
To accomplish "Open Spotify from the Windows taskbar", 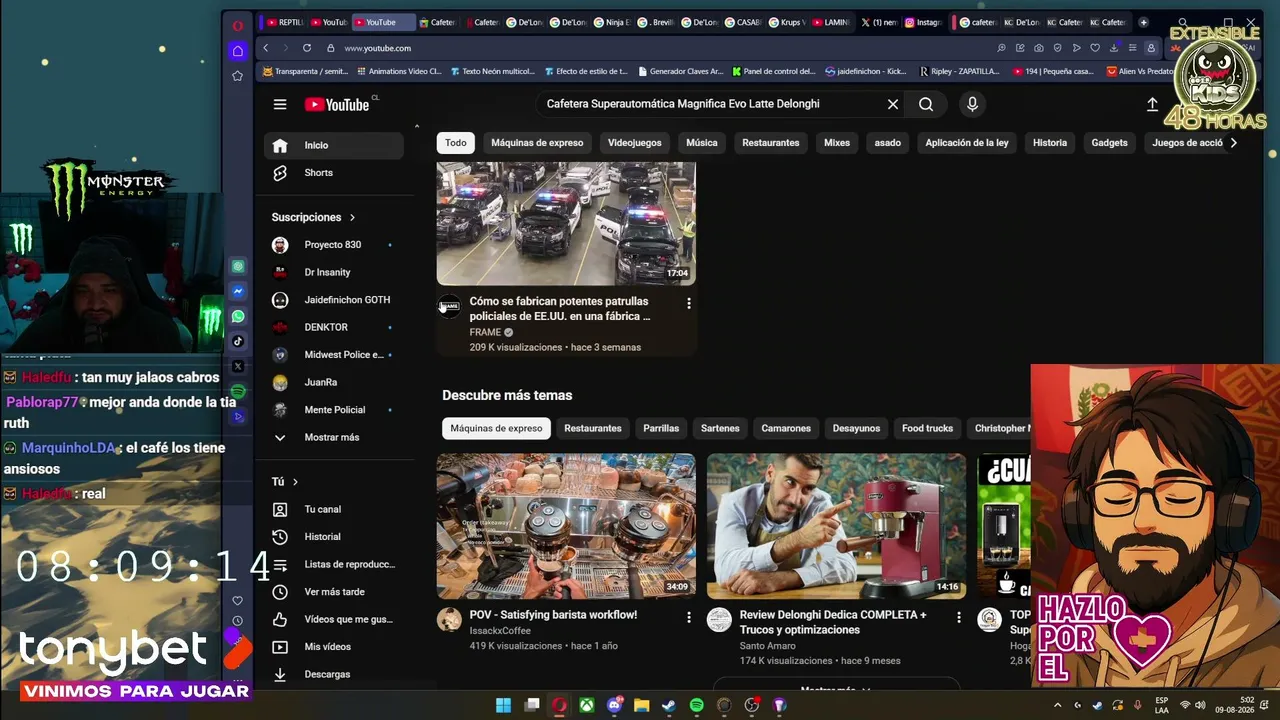I will 697,705.
